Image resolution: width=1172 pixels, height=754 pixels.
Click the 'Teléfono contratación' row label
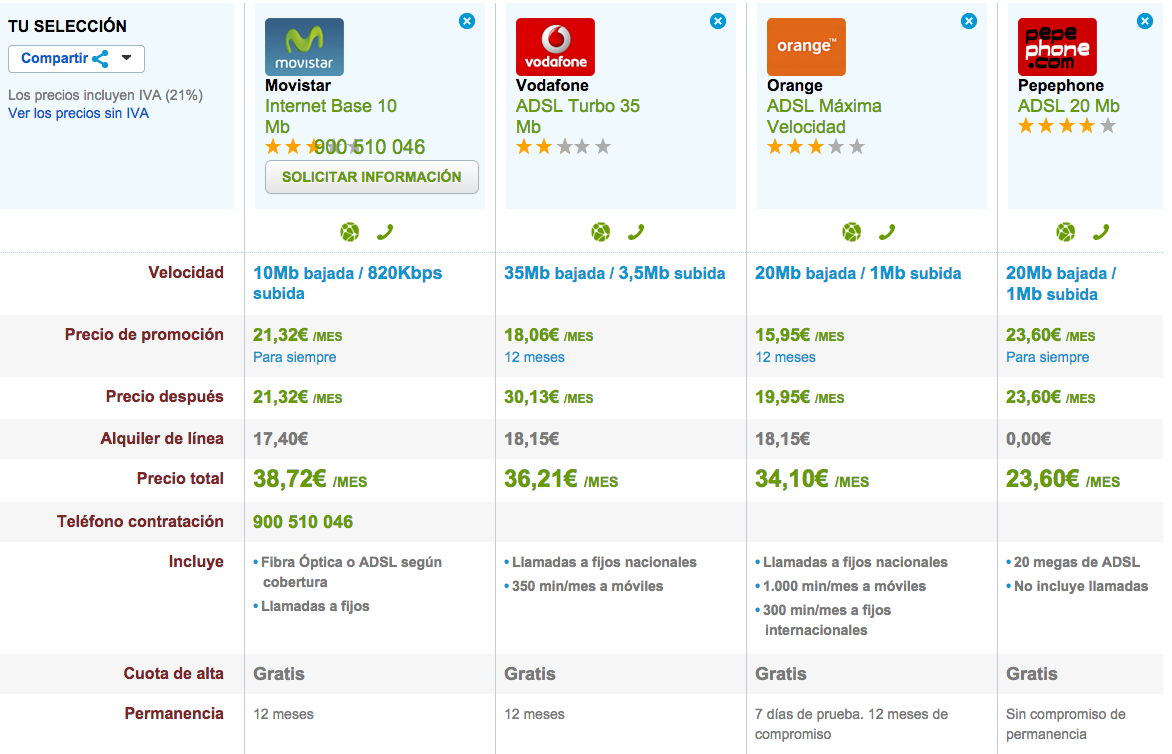coord(141,522)
